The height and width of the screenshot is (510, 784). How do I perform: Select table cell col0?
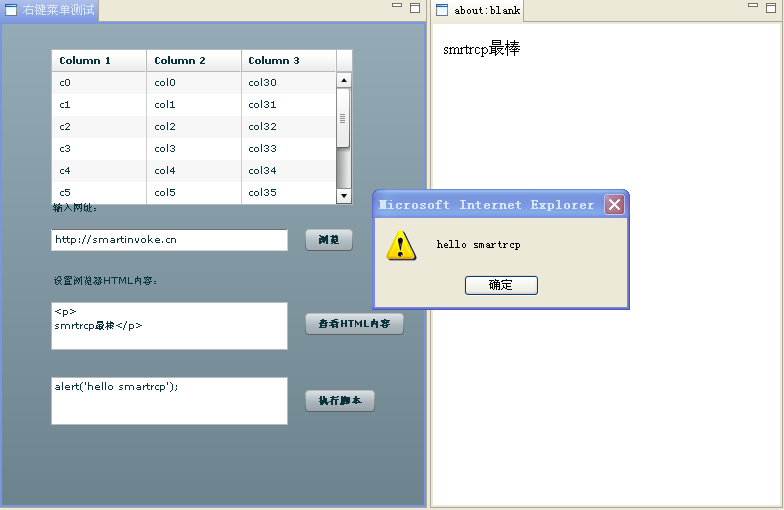(x=194, y=82)
